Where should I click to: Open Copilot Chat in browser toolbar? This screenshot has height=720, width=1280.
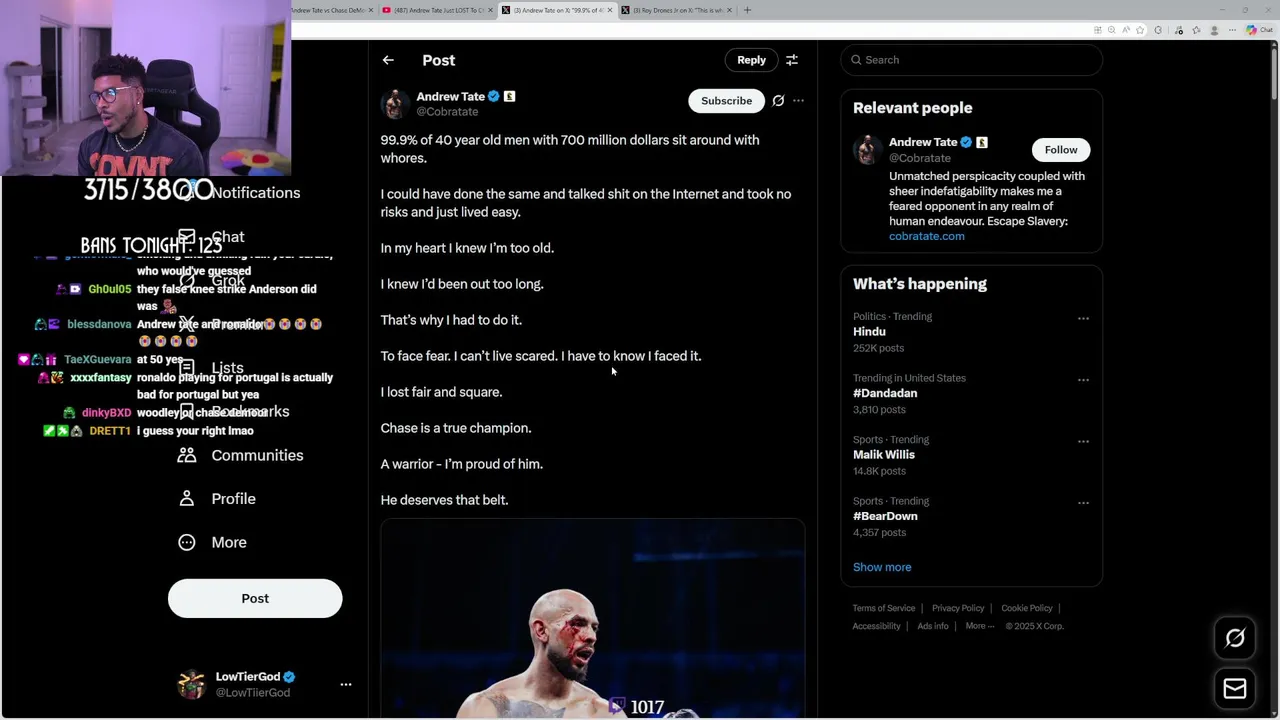click(x=1259, y=30)
